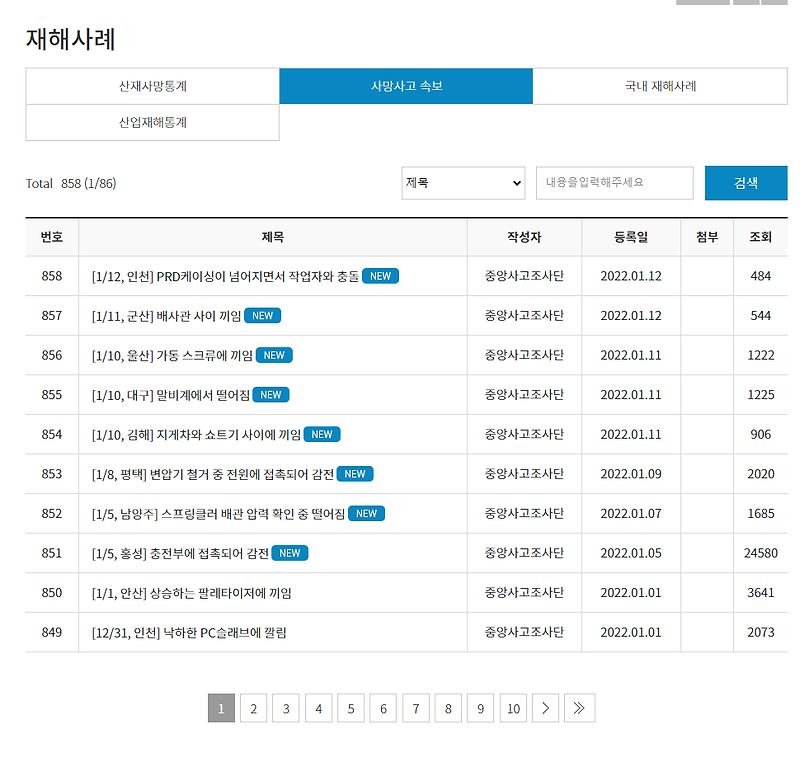Open post 854 지게차와 쇼트기 사이에 끼임
The image size is (800, 762).
click(196, 435)
